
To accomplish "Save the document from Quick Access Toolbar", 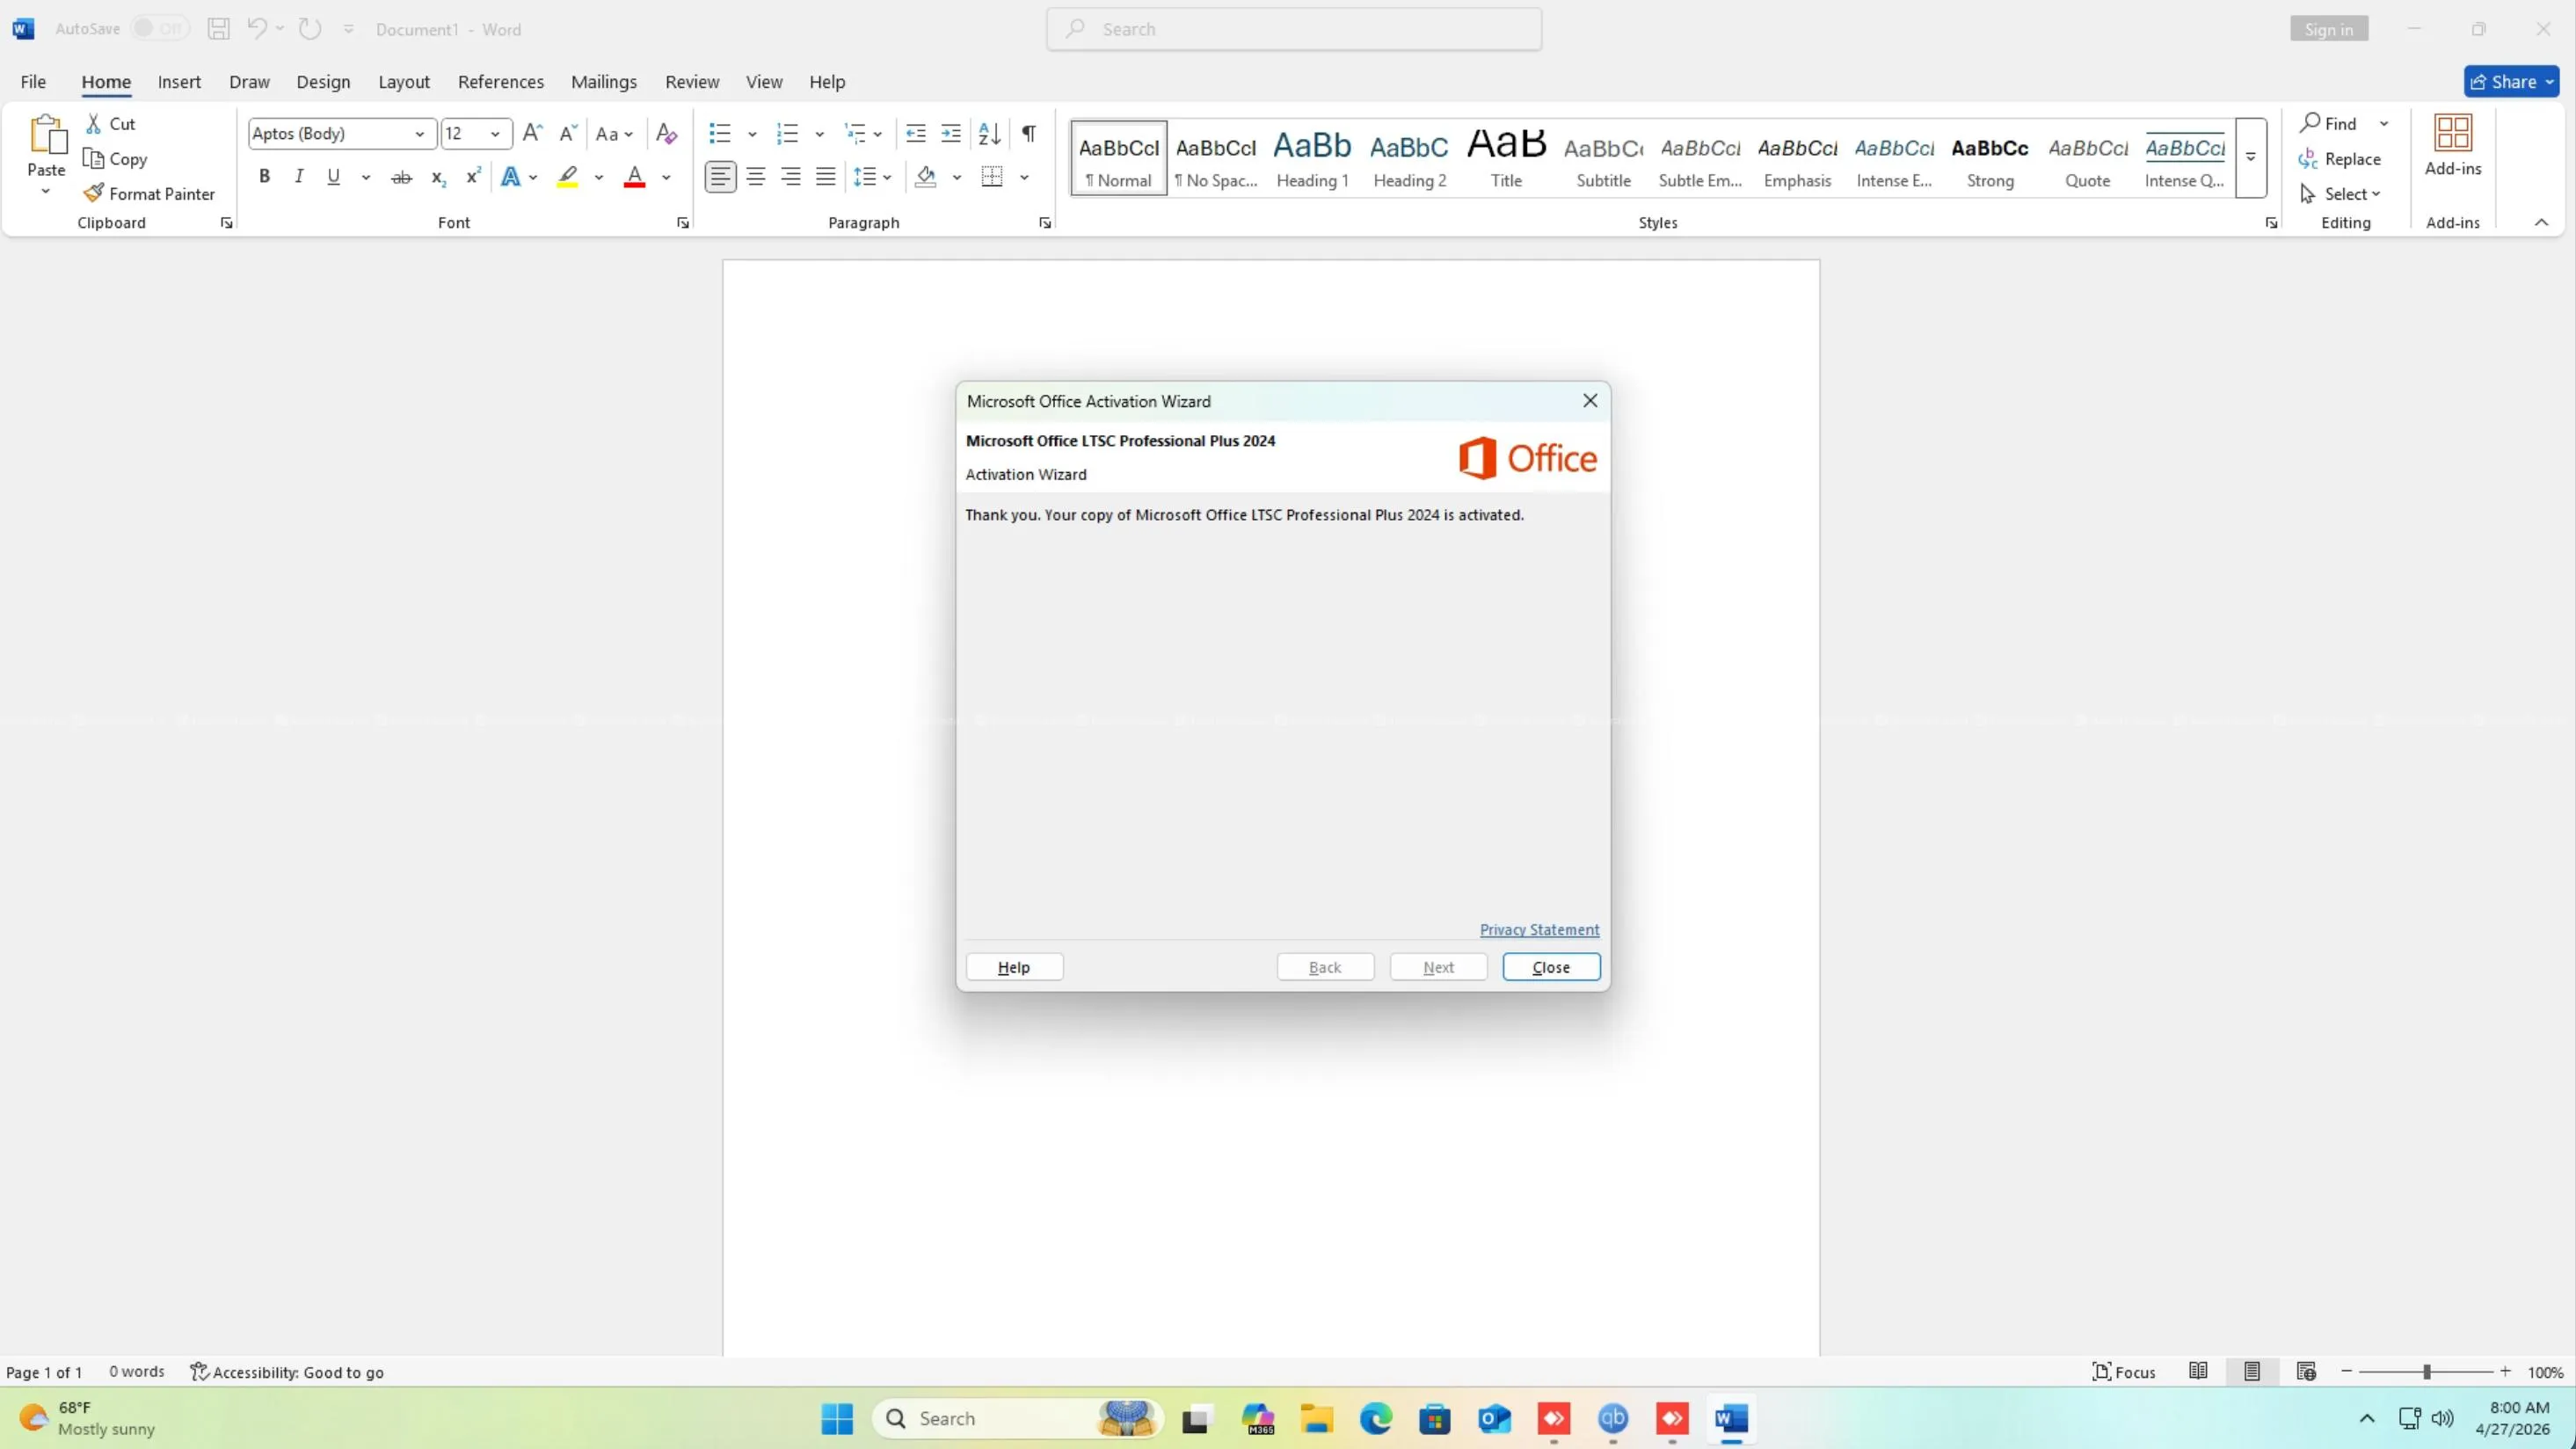I will tap(218, 29).
